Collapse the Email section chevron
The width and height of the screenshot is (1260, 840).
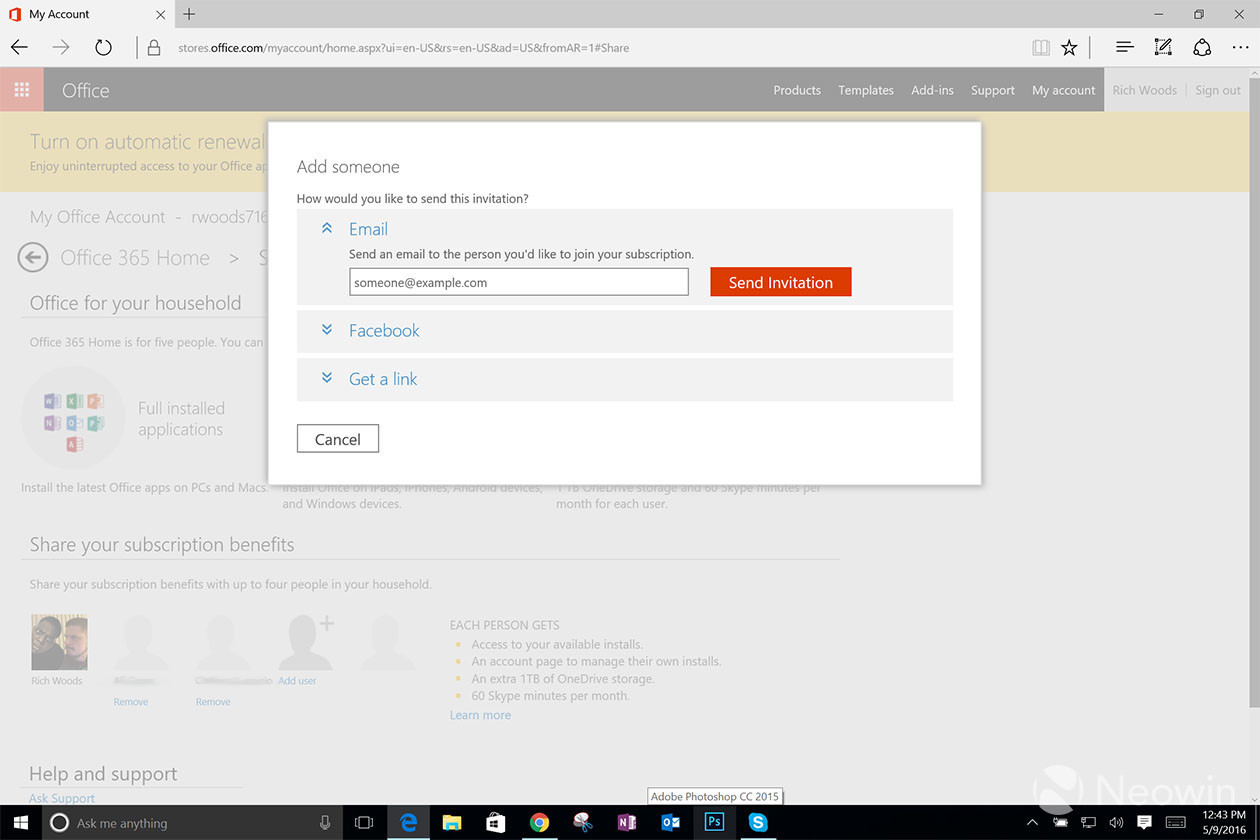coord(326,228)
